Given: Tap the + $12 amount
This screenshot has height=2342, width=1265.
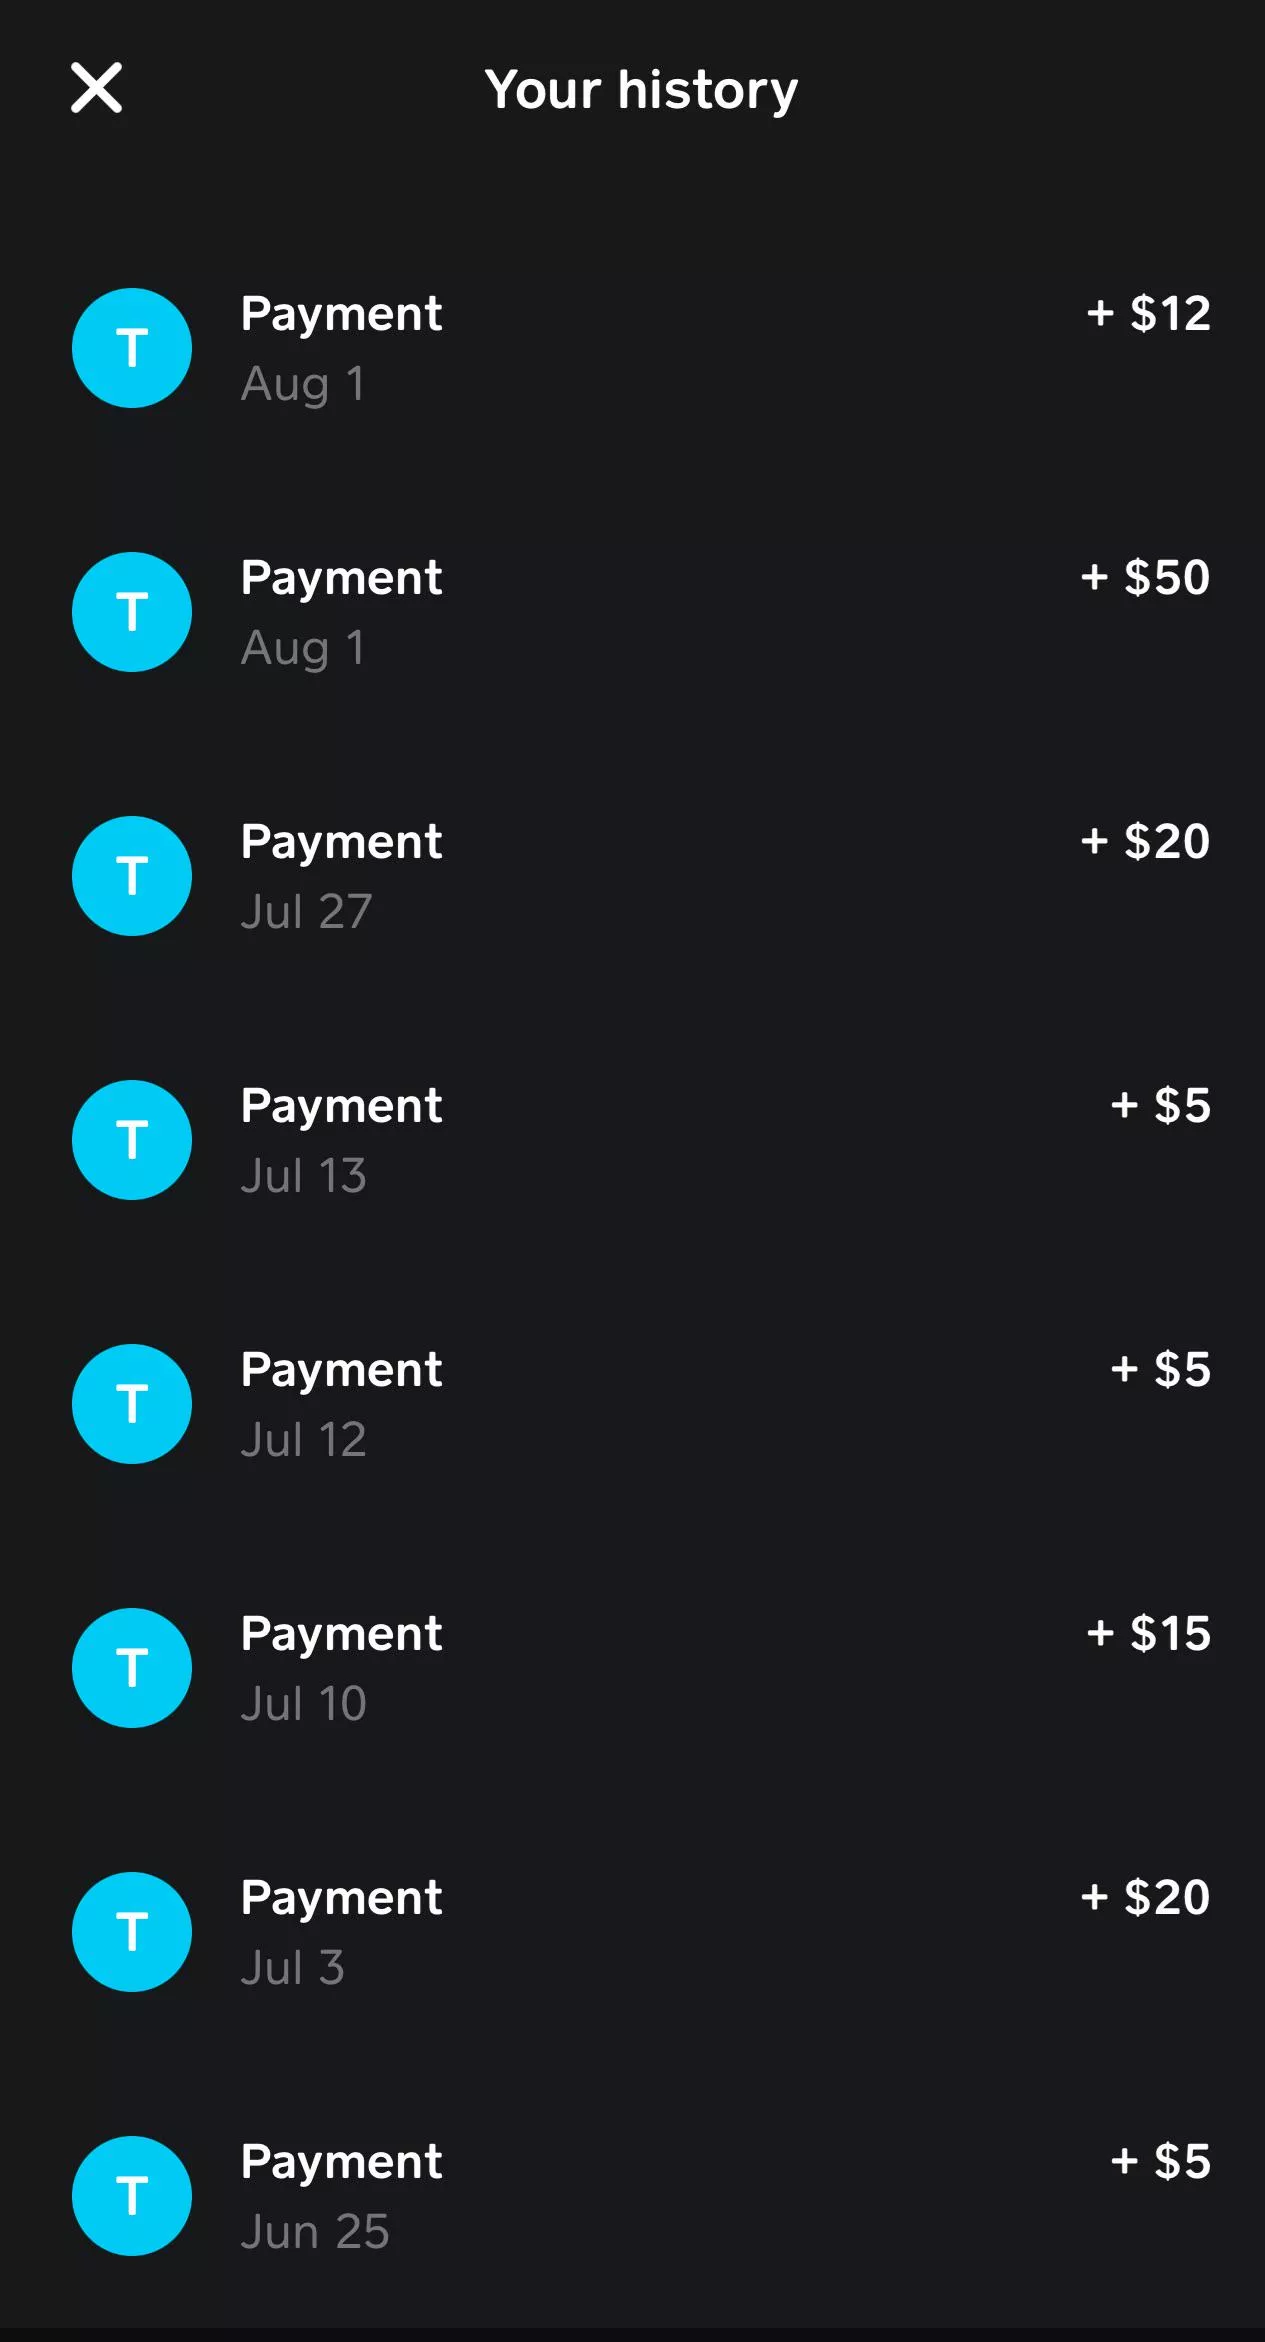Looking at the screenshot, I should (x=1148, y=314).
